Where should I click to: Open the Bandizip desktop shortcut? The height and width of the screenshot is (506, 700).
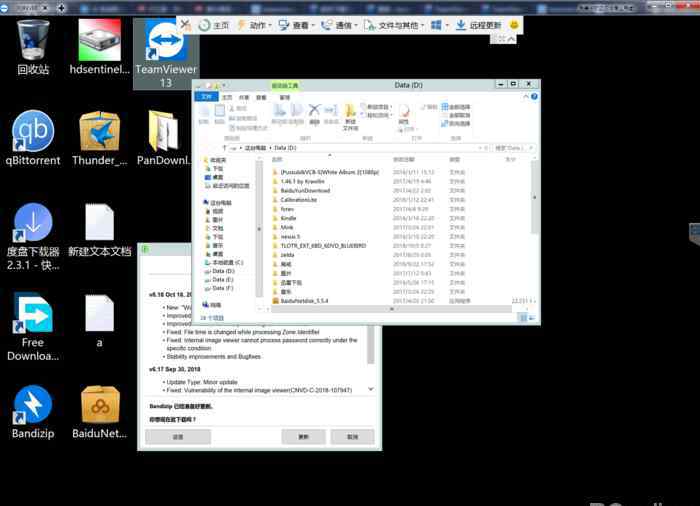(33, 412)
